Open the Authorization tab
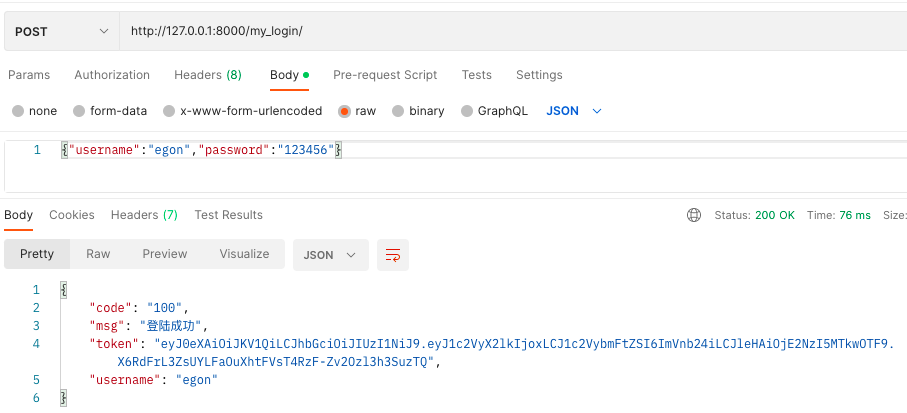 pyautogui.click(x=112, y=75)
